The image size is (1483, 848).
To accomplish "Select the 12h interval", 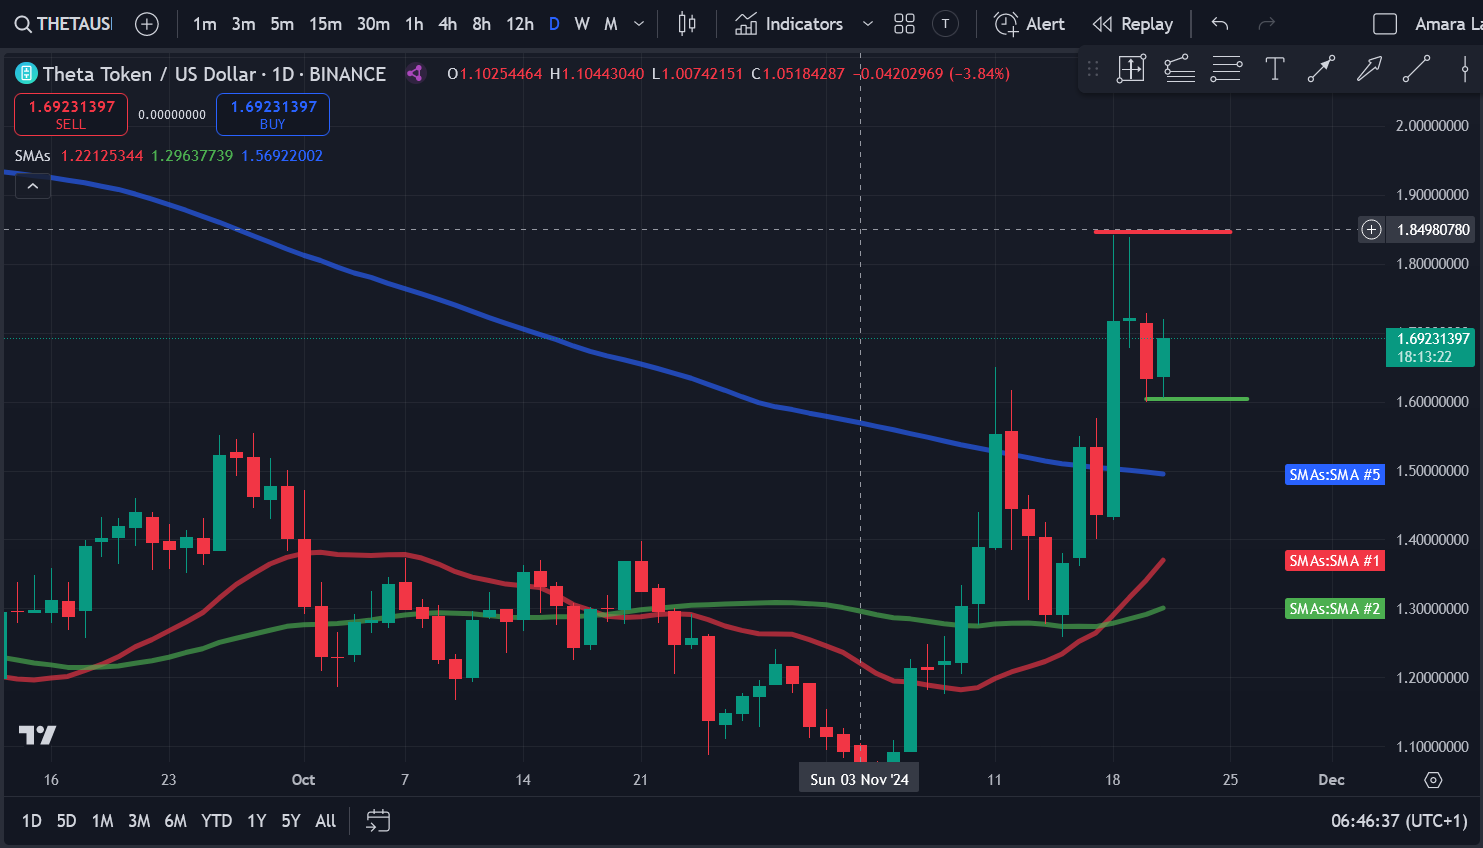I will click(x=520, y=24).
